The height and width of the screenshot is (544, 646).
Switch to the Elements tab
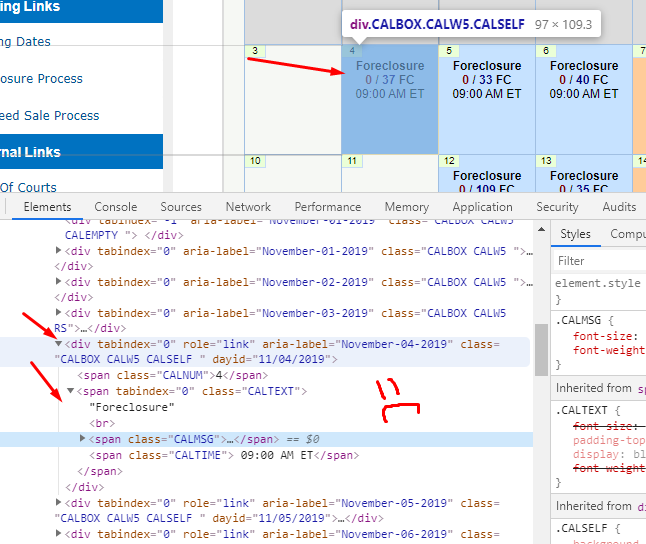pos(47,207)
